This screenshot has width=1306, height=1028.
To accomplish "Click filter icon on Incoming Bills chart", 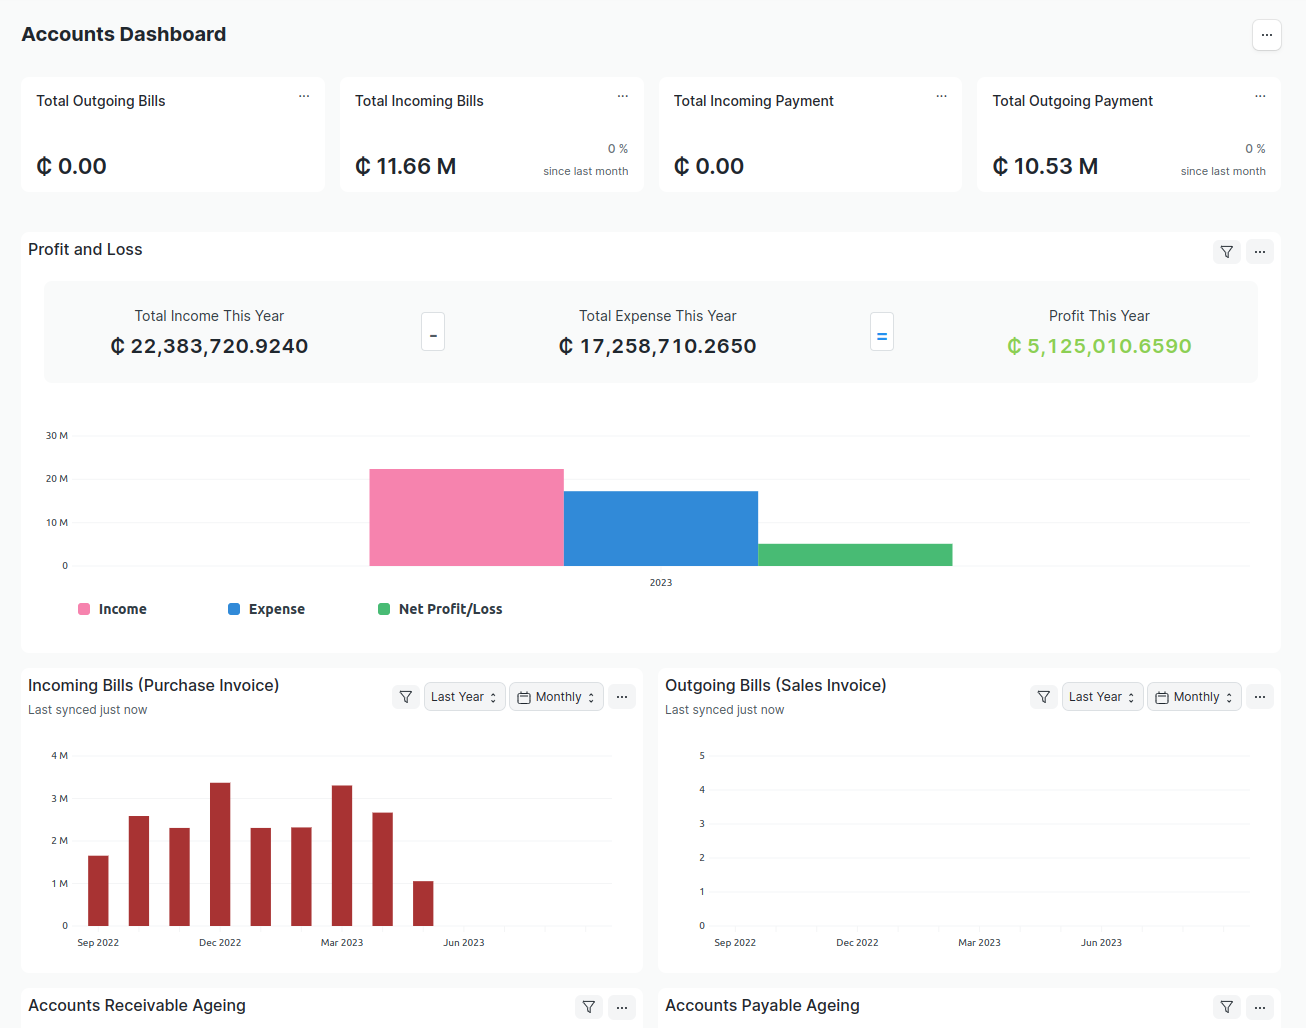I will tap(406, 697).
